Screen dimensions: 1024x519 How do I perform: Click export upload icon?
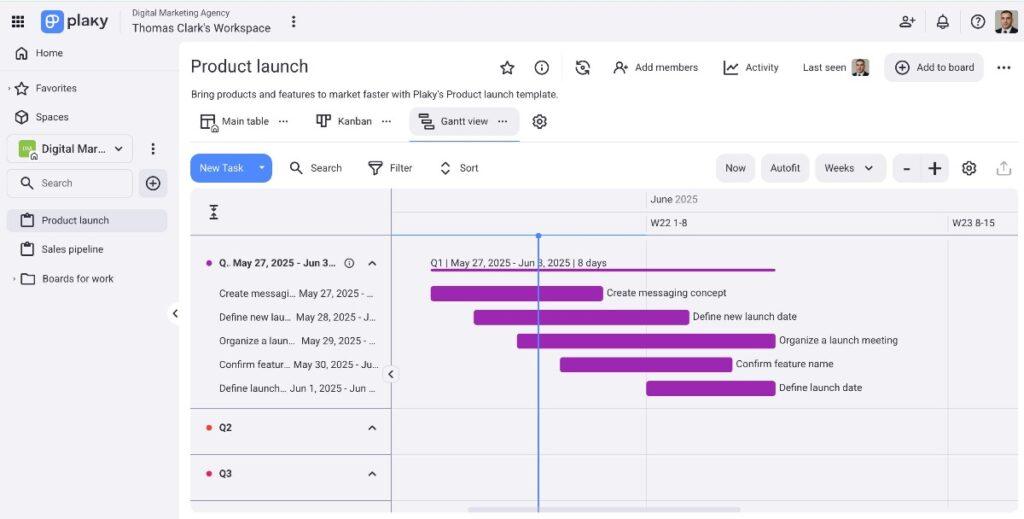(1004, 168)
